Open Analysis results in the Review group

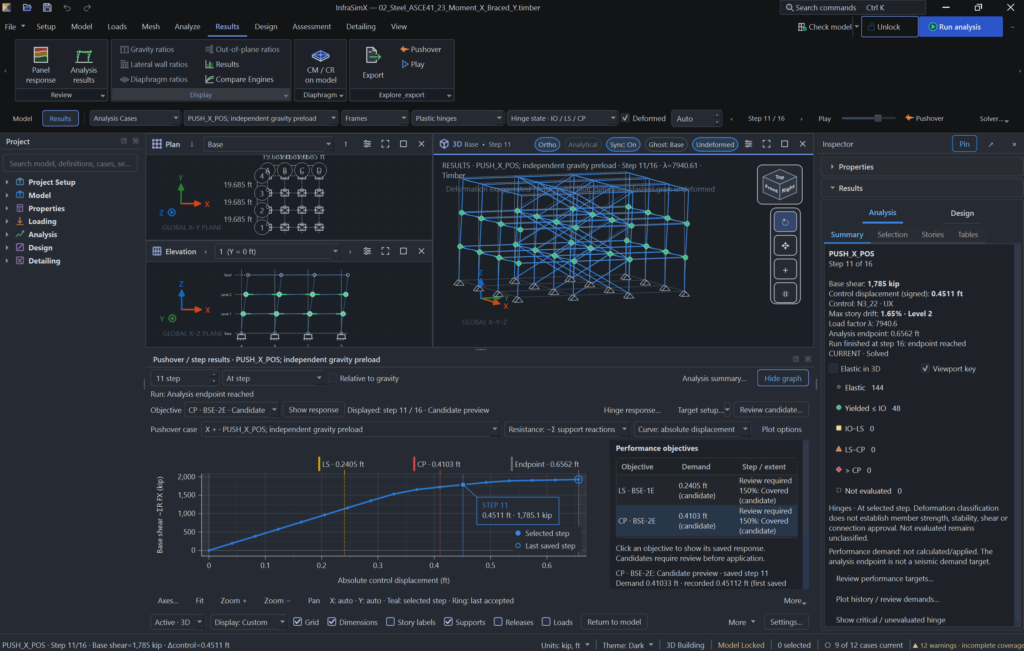(84, 65)
